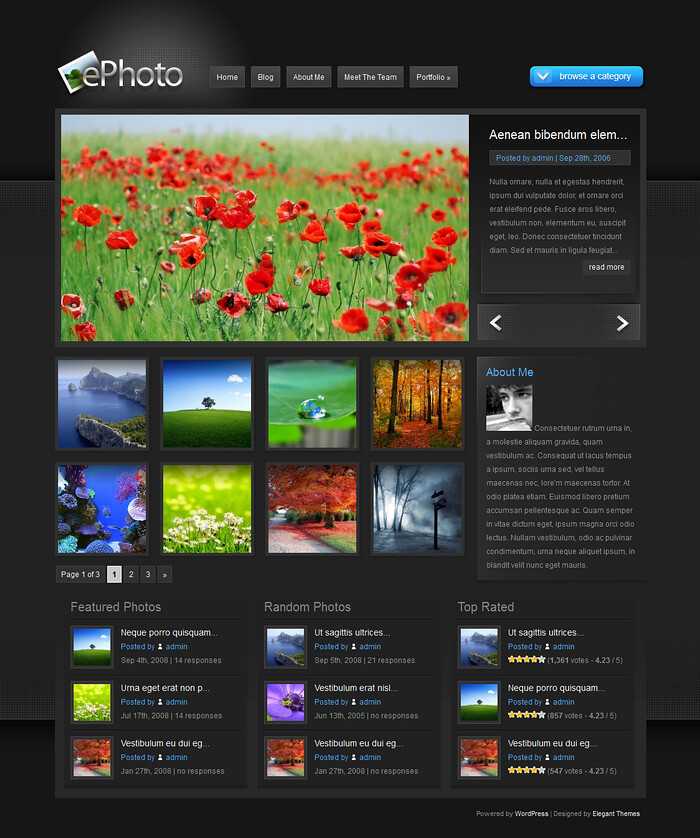Viewport: 700px width, 838px height.
Task: Click the large poppy field featured image
Action: [x=265, y=228]
